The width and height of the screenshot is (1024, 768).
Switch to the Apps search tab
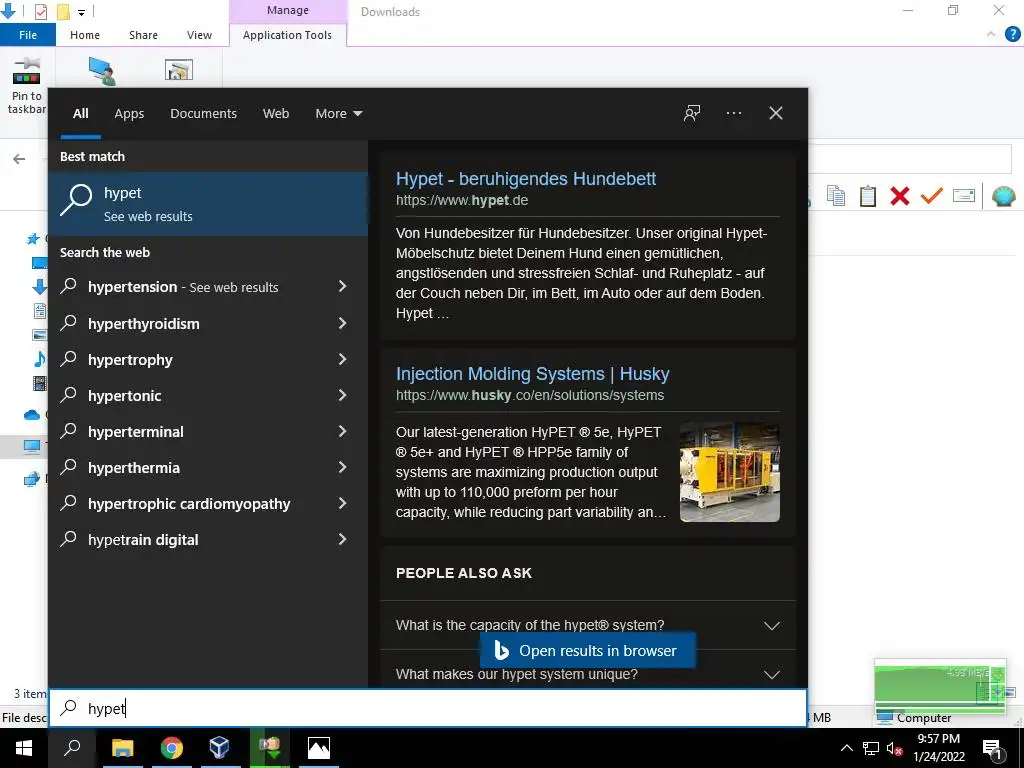pos(129,114)
